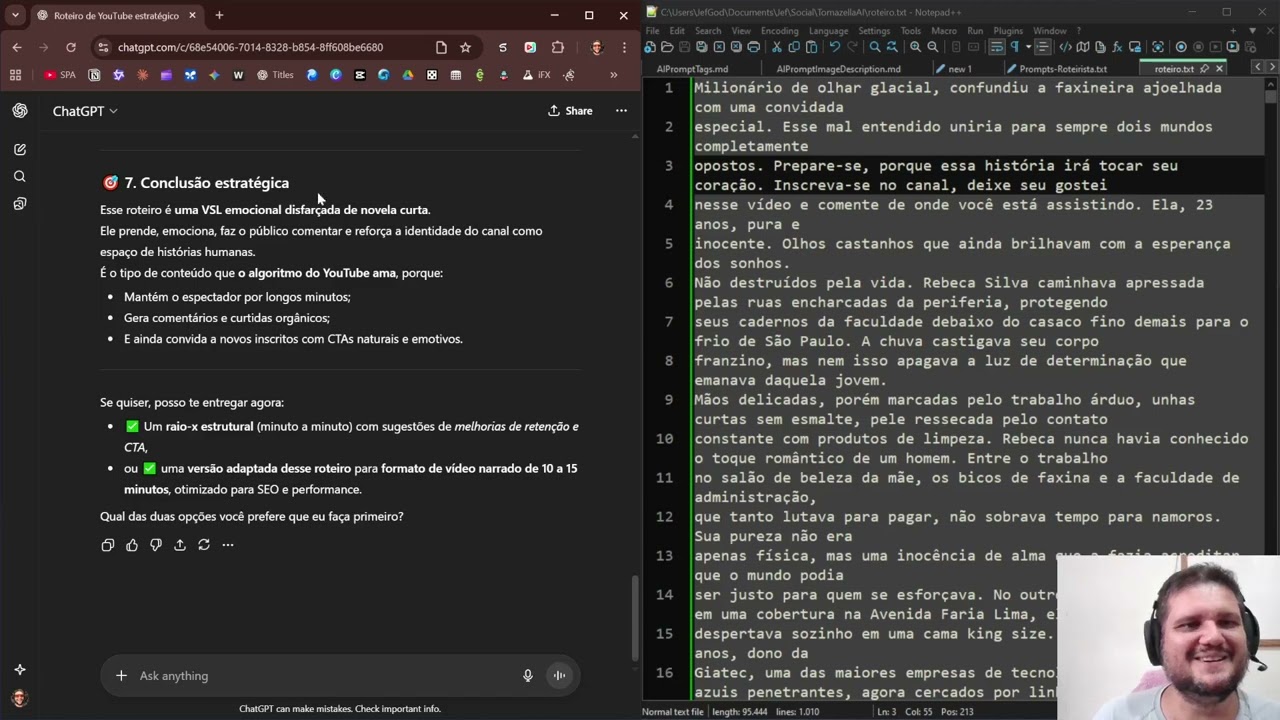1280x720 pixels.
Task: Open the Show Symbol dropdown arrow in Notepad++
Action: pos(1029,47)
